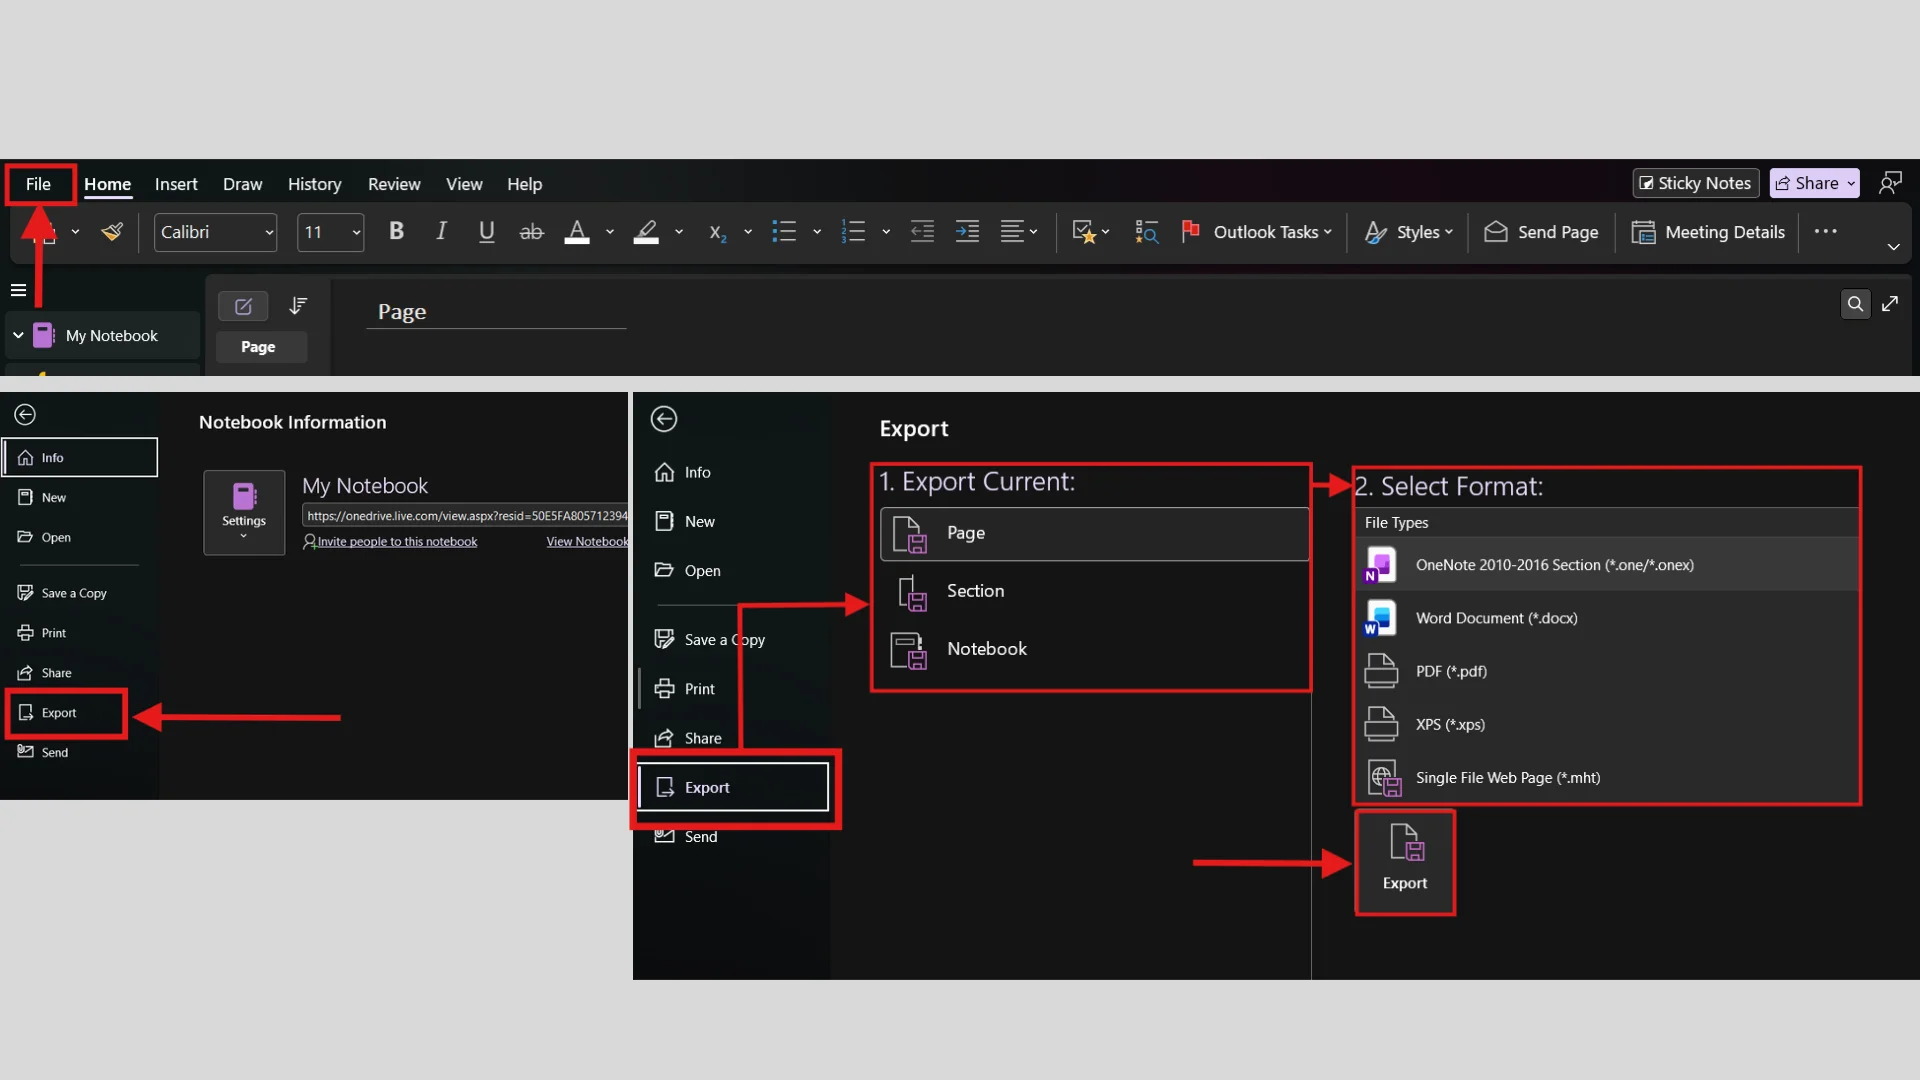Open the highlight color dropdown arrow
Screen dimensions: 1920x1080
coord(679,232)
